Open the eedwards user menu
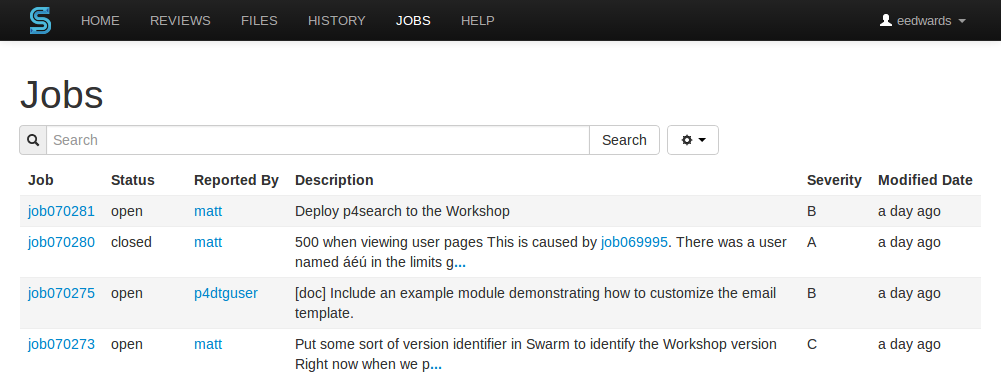The width and height of the screenshot is (1001, 379). 923,20
